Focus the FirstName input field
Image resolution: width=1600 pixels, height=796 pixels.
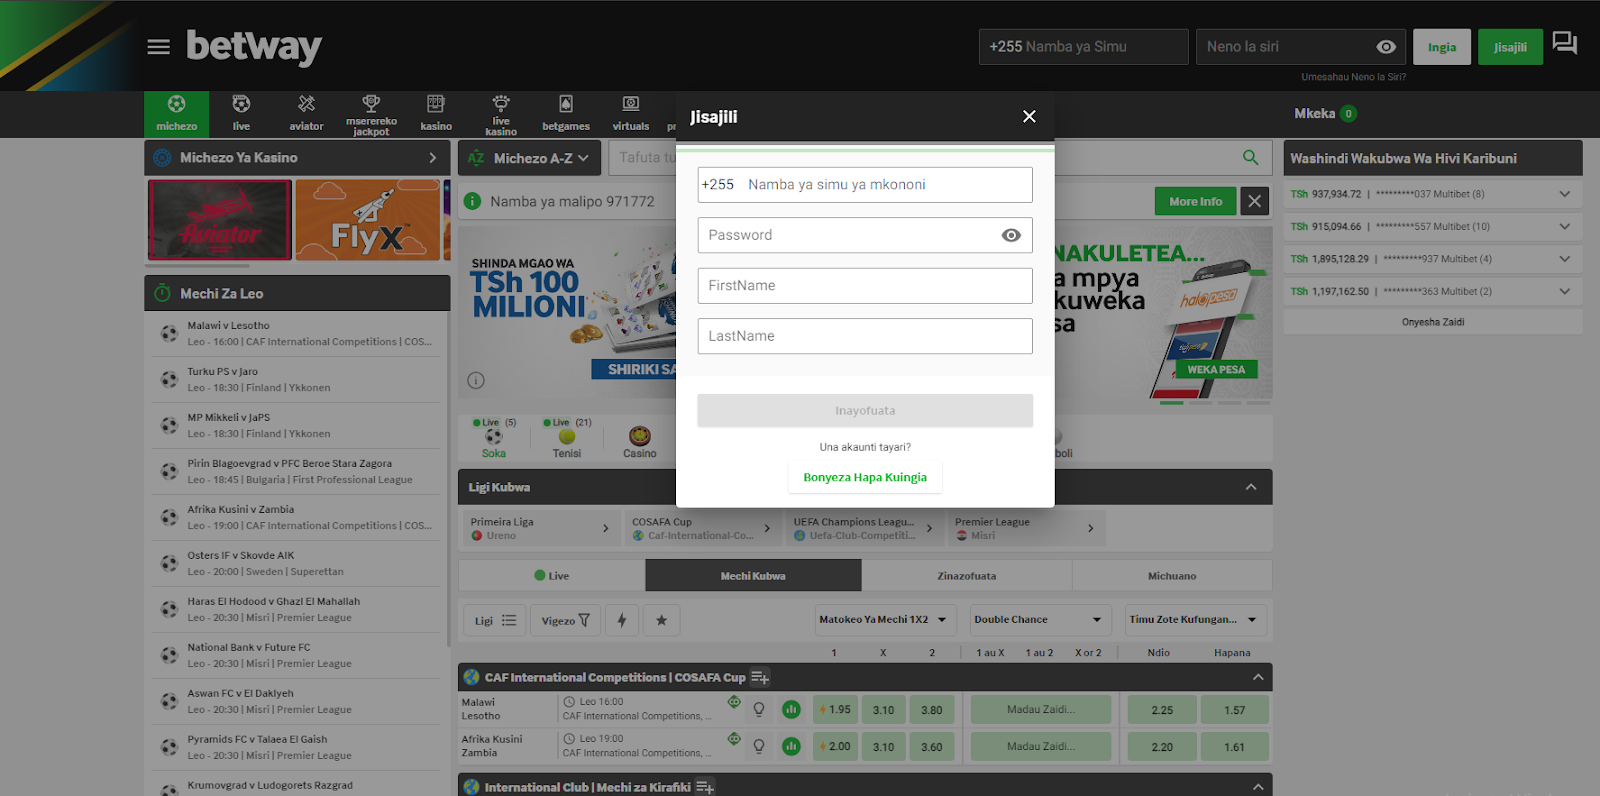[x=865, y=286]
